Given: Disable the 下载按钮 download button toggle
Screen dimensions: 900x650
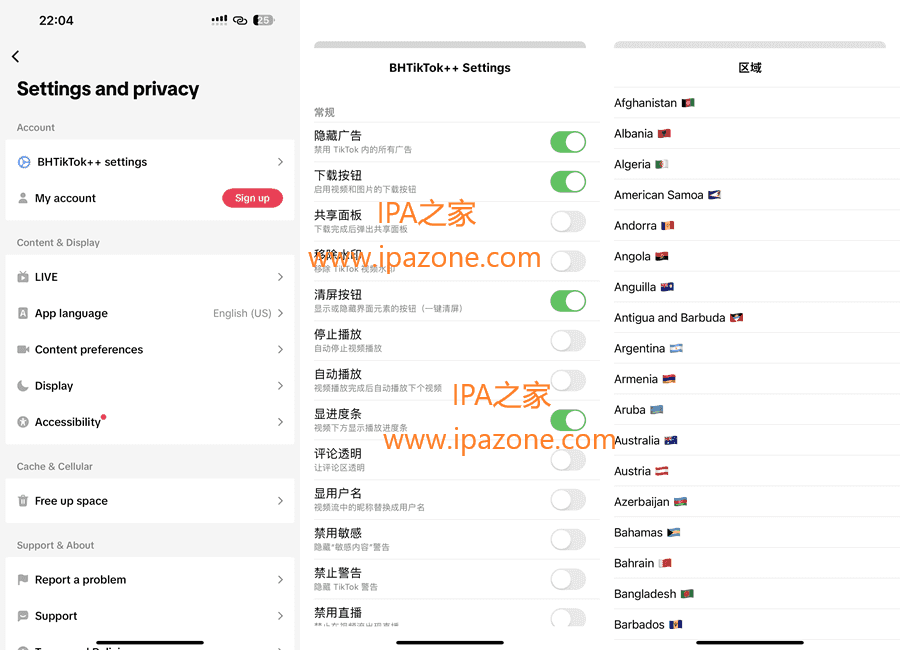Looking at the screenshot, I should [x=568, y=181].
